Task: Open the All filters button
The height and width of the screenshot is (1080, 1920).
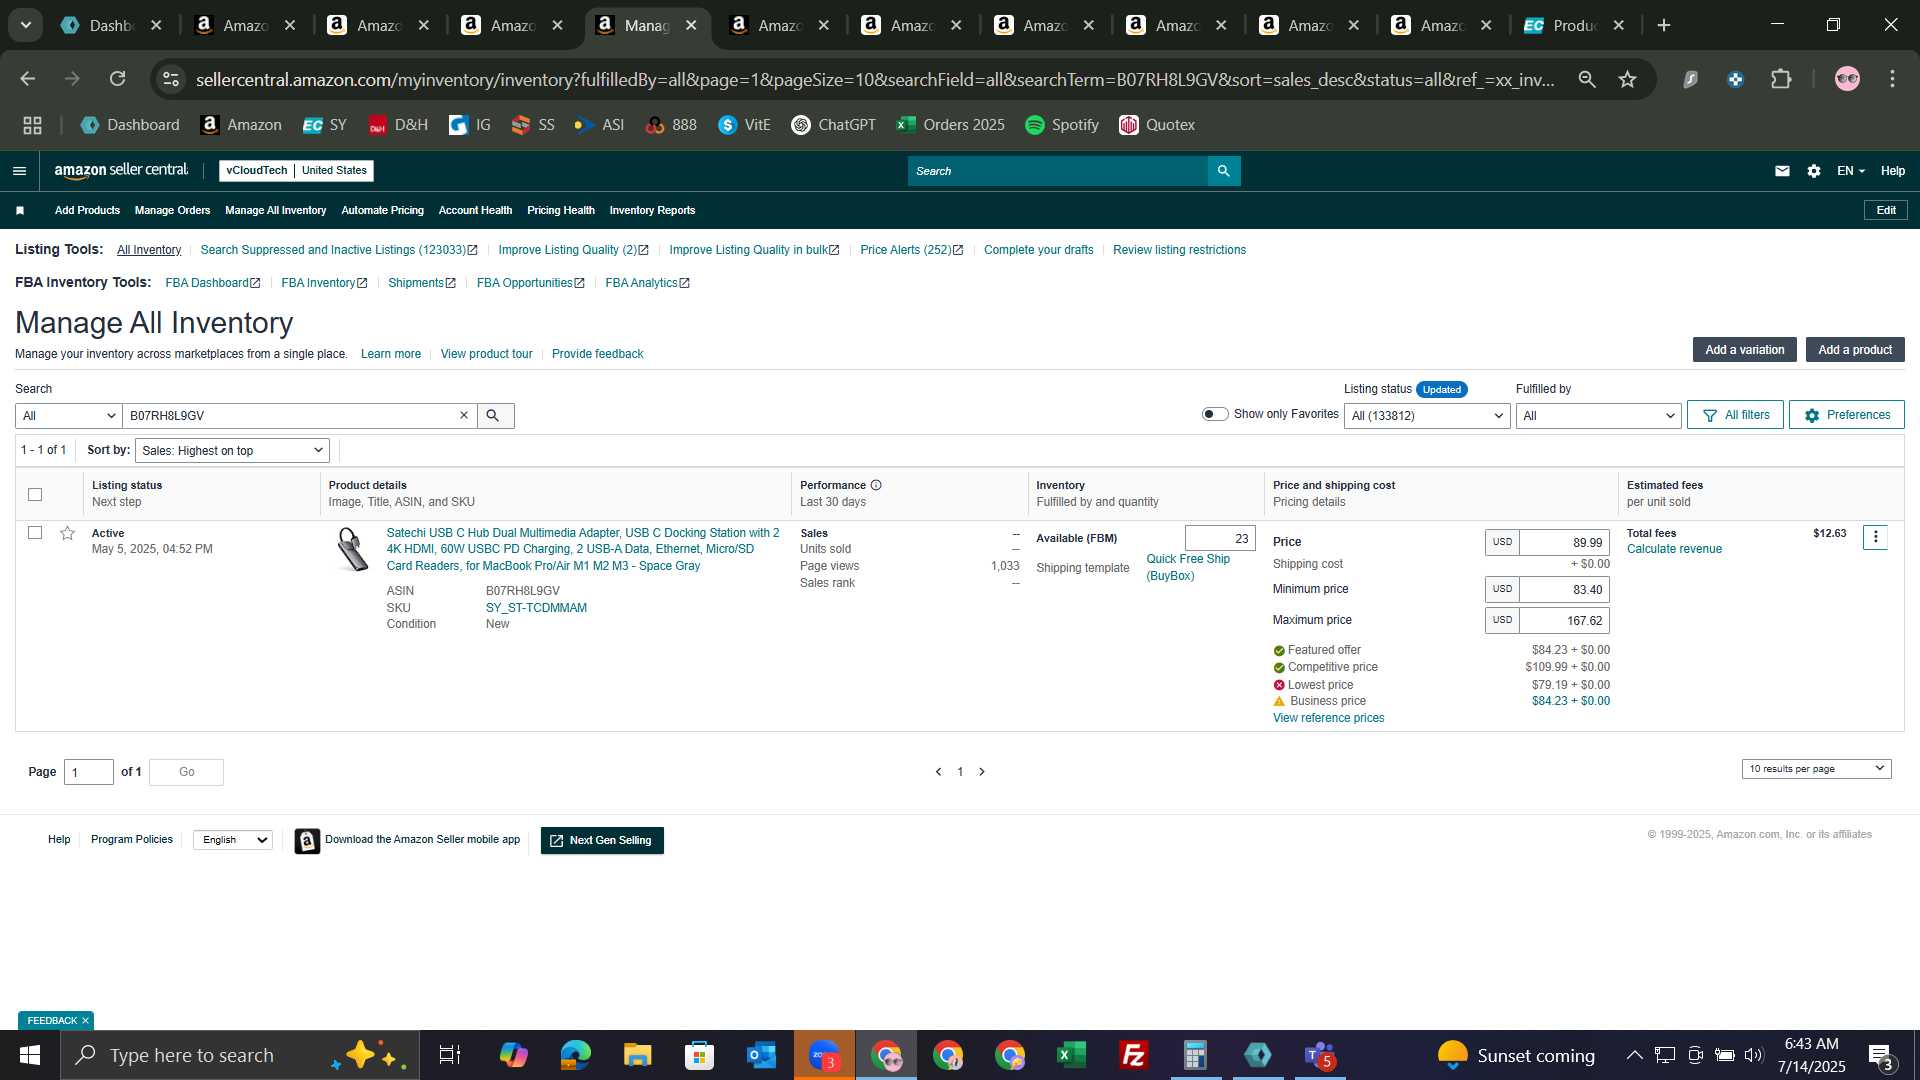Action: (1735, 415)
